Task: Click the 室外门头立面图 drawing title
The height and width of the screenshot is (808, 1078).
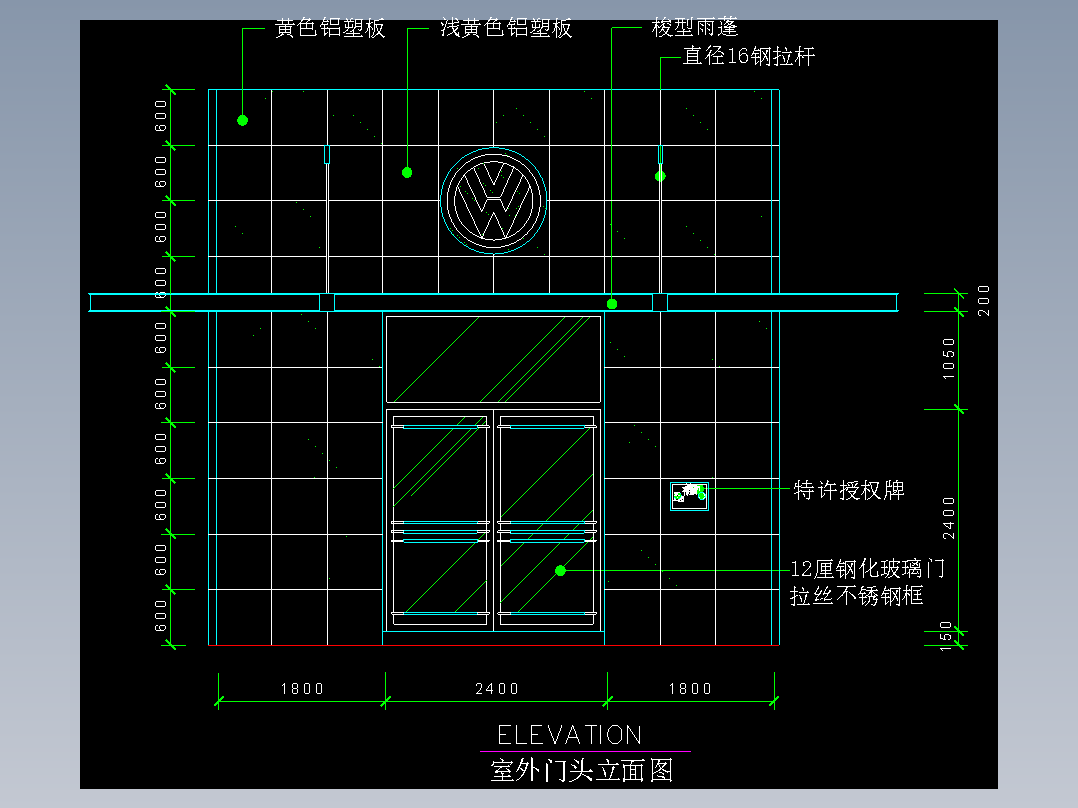Action: (582, 770)
